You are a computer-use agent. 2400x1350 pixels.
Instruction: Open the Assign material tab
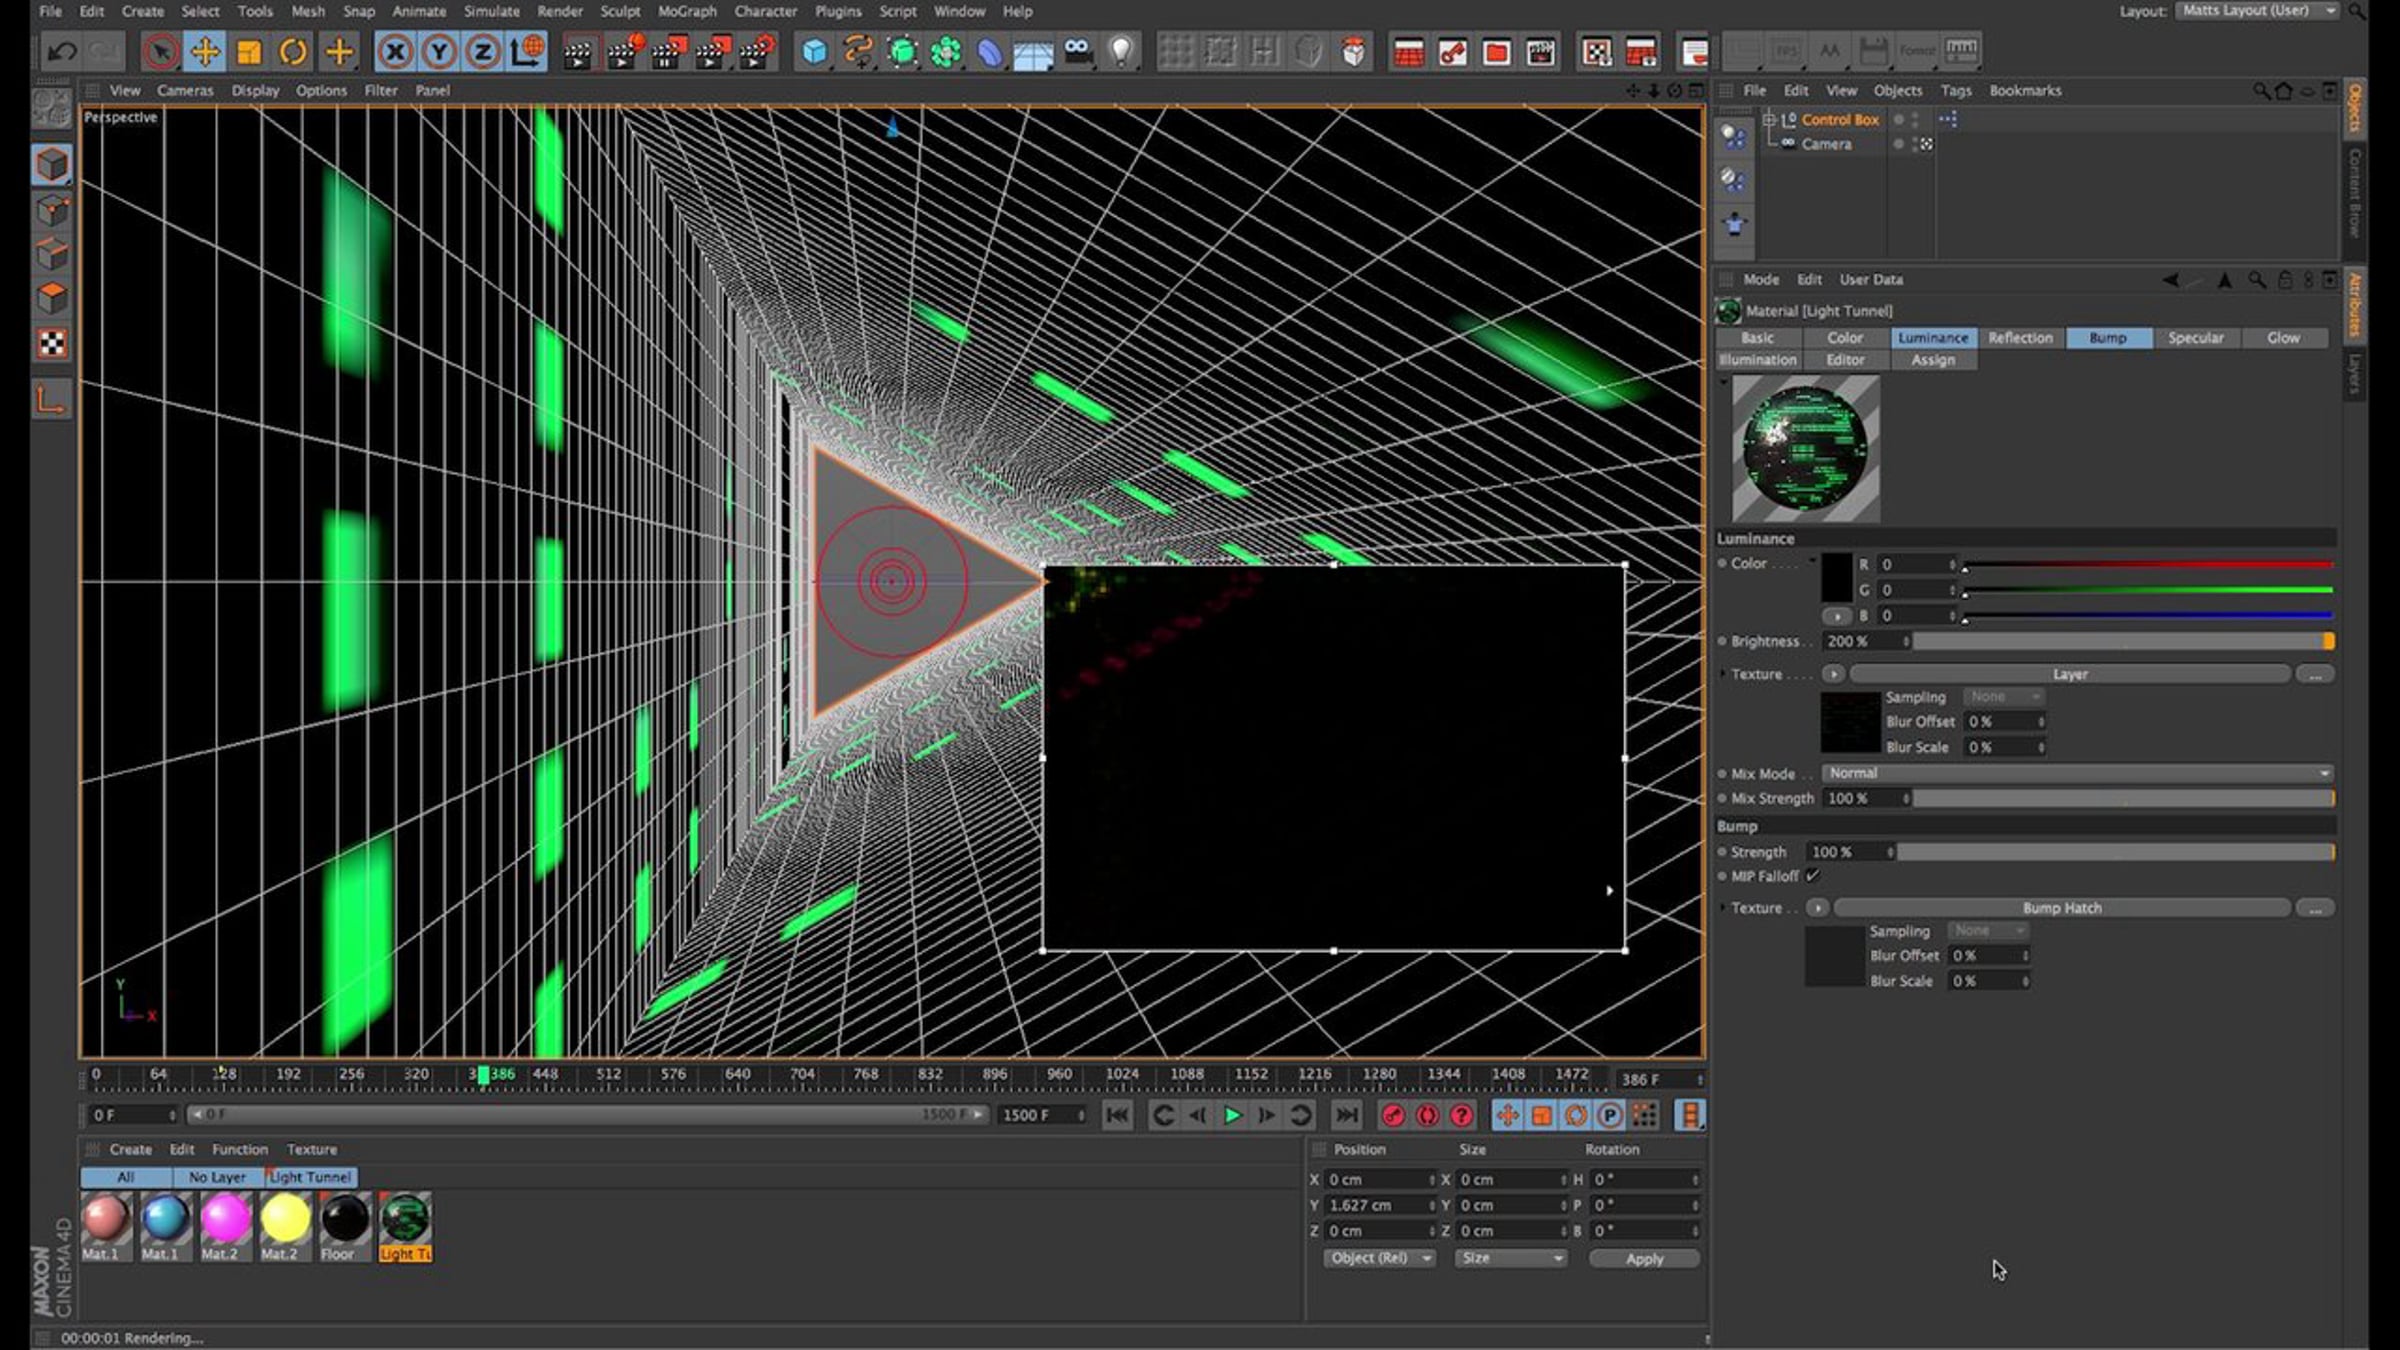(1933, 360)
